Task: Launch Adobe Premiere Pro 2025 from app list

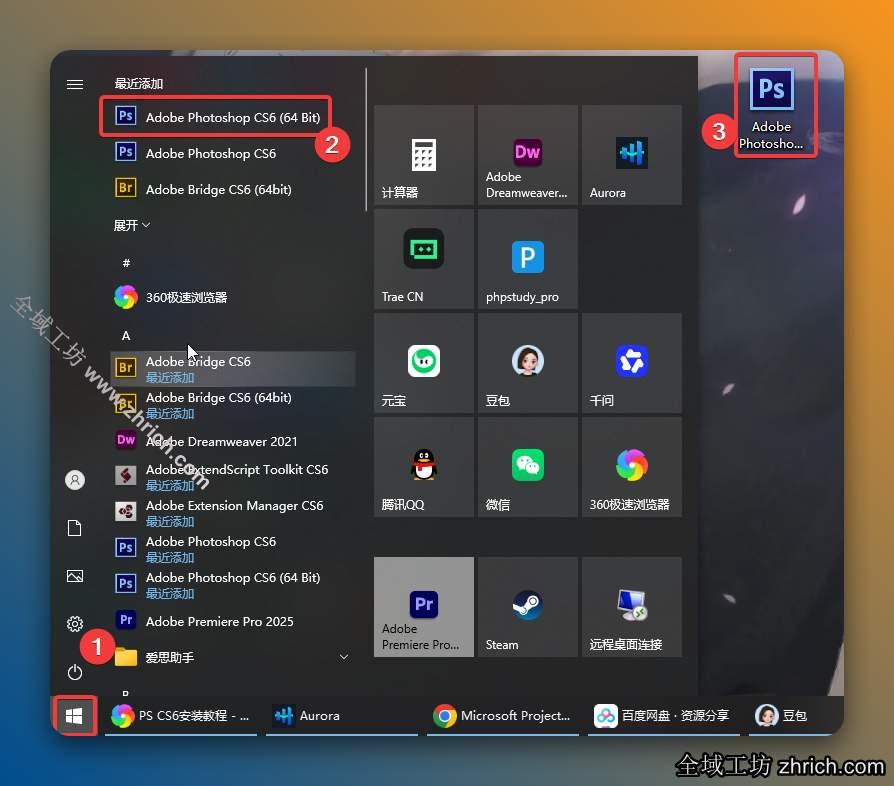Action: [233, 621]
